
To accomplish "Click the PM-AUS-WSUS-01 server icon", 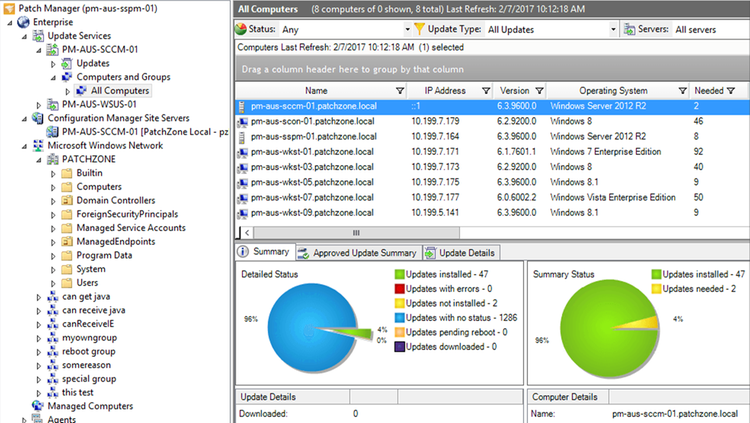I will tap(52, 104).
